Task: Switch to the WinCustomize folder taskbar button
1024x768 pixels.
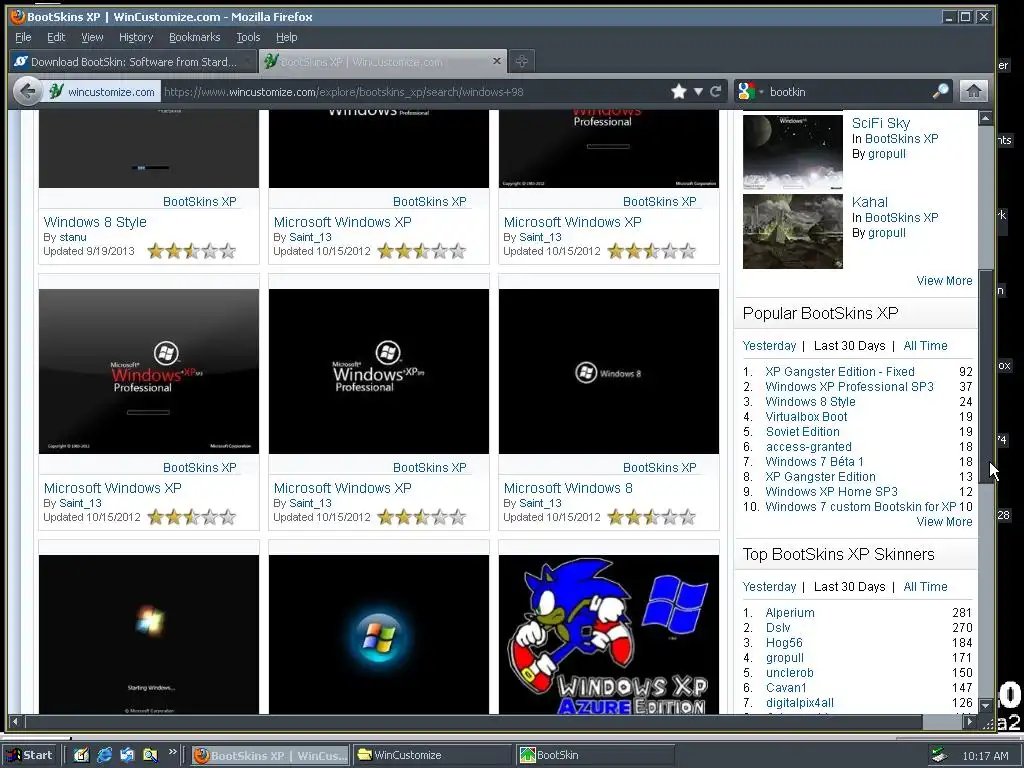Action: [x=433, y=755]
